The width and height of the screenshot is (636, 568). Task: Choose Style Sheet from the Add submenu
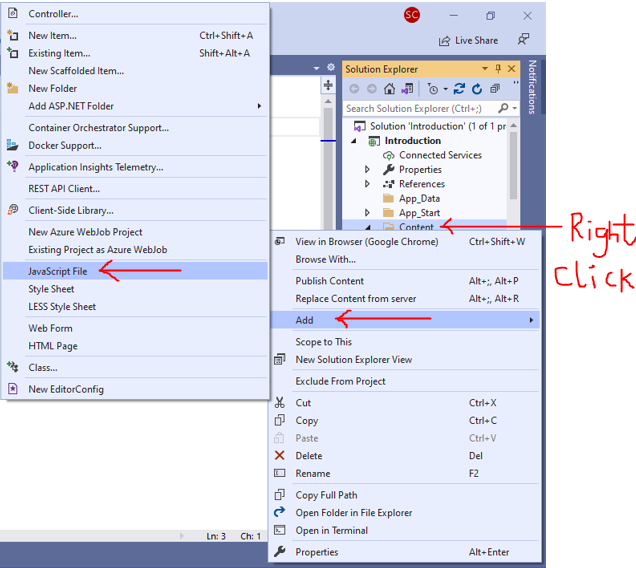coord(135,289)
